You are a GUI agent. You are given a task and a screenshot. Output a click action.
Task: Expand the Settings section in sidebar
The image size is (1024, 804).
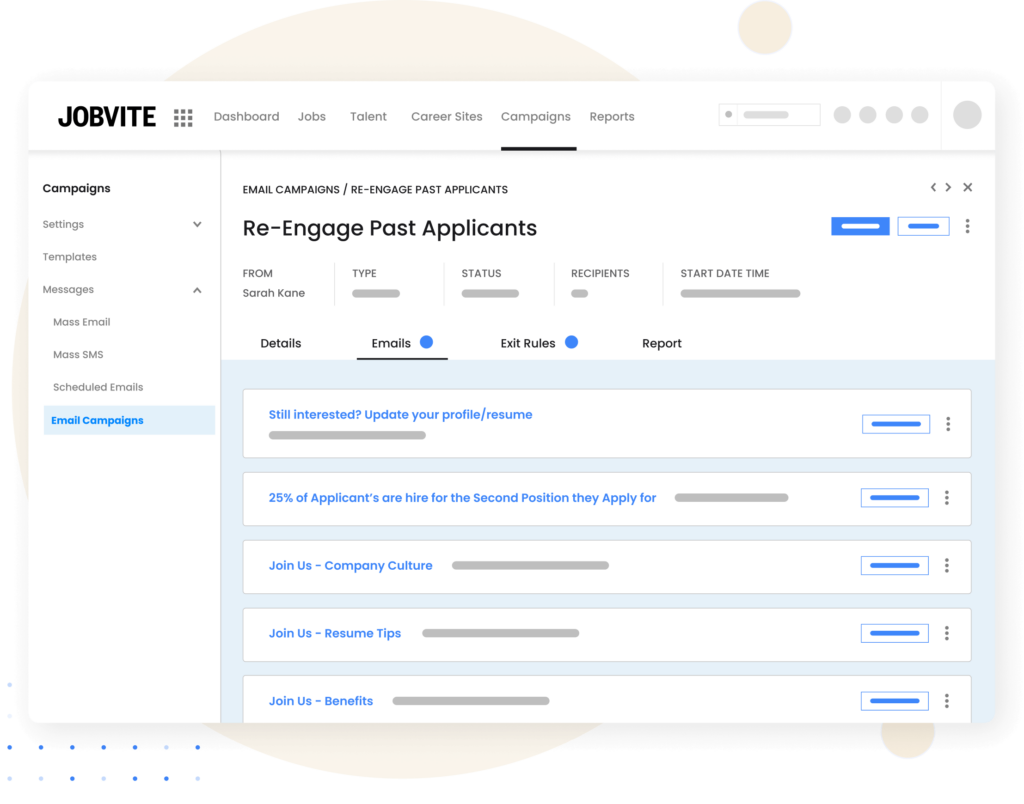click(197, 225)
